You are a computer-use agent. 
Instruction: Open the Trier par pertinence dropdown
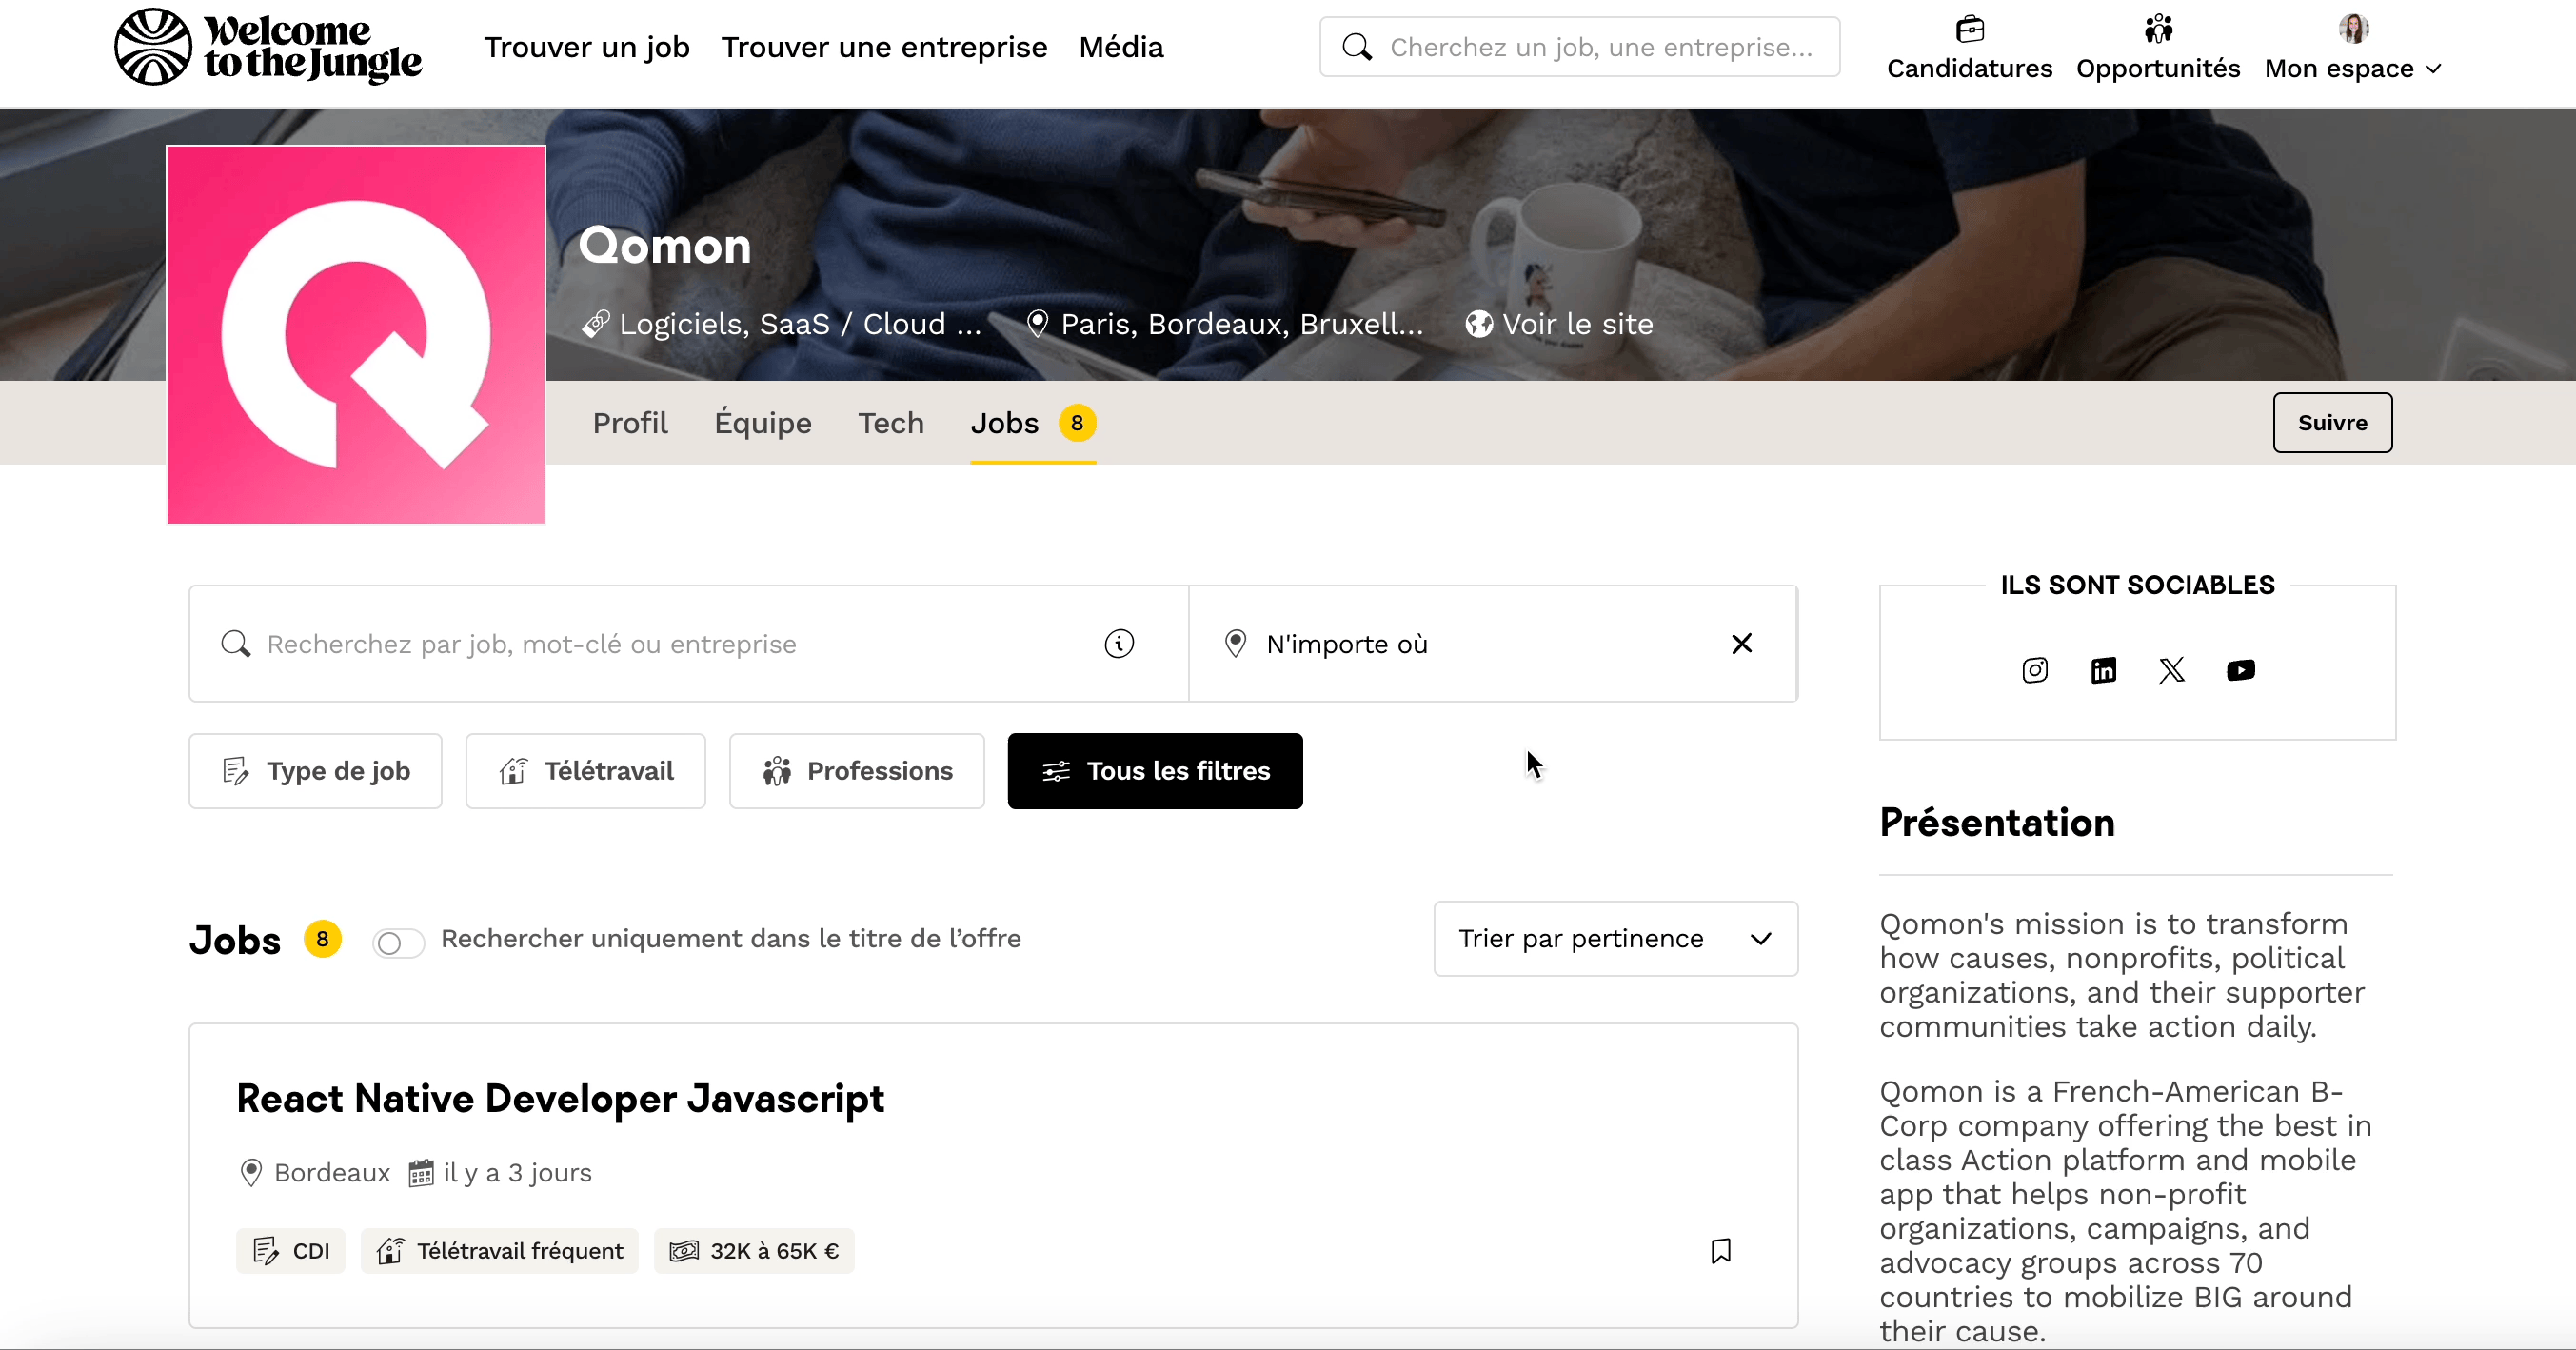pos(1615,939)
